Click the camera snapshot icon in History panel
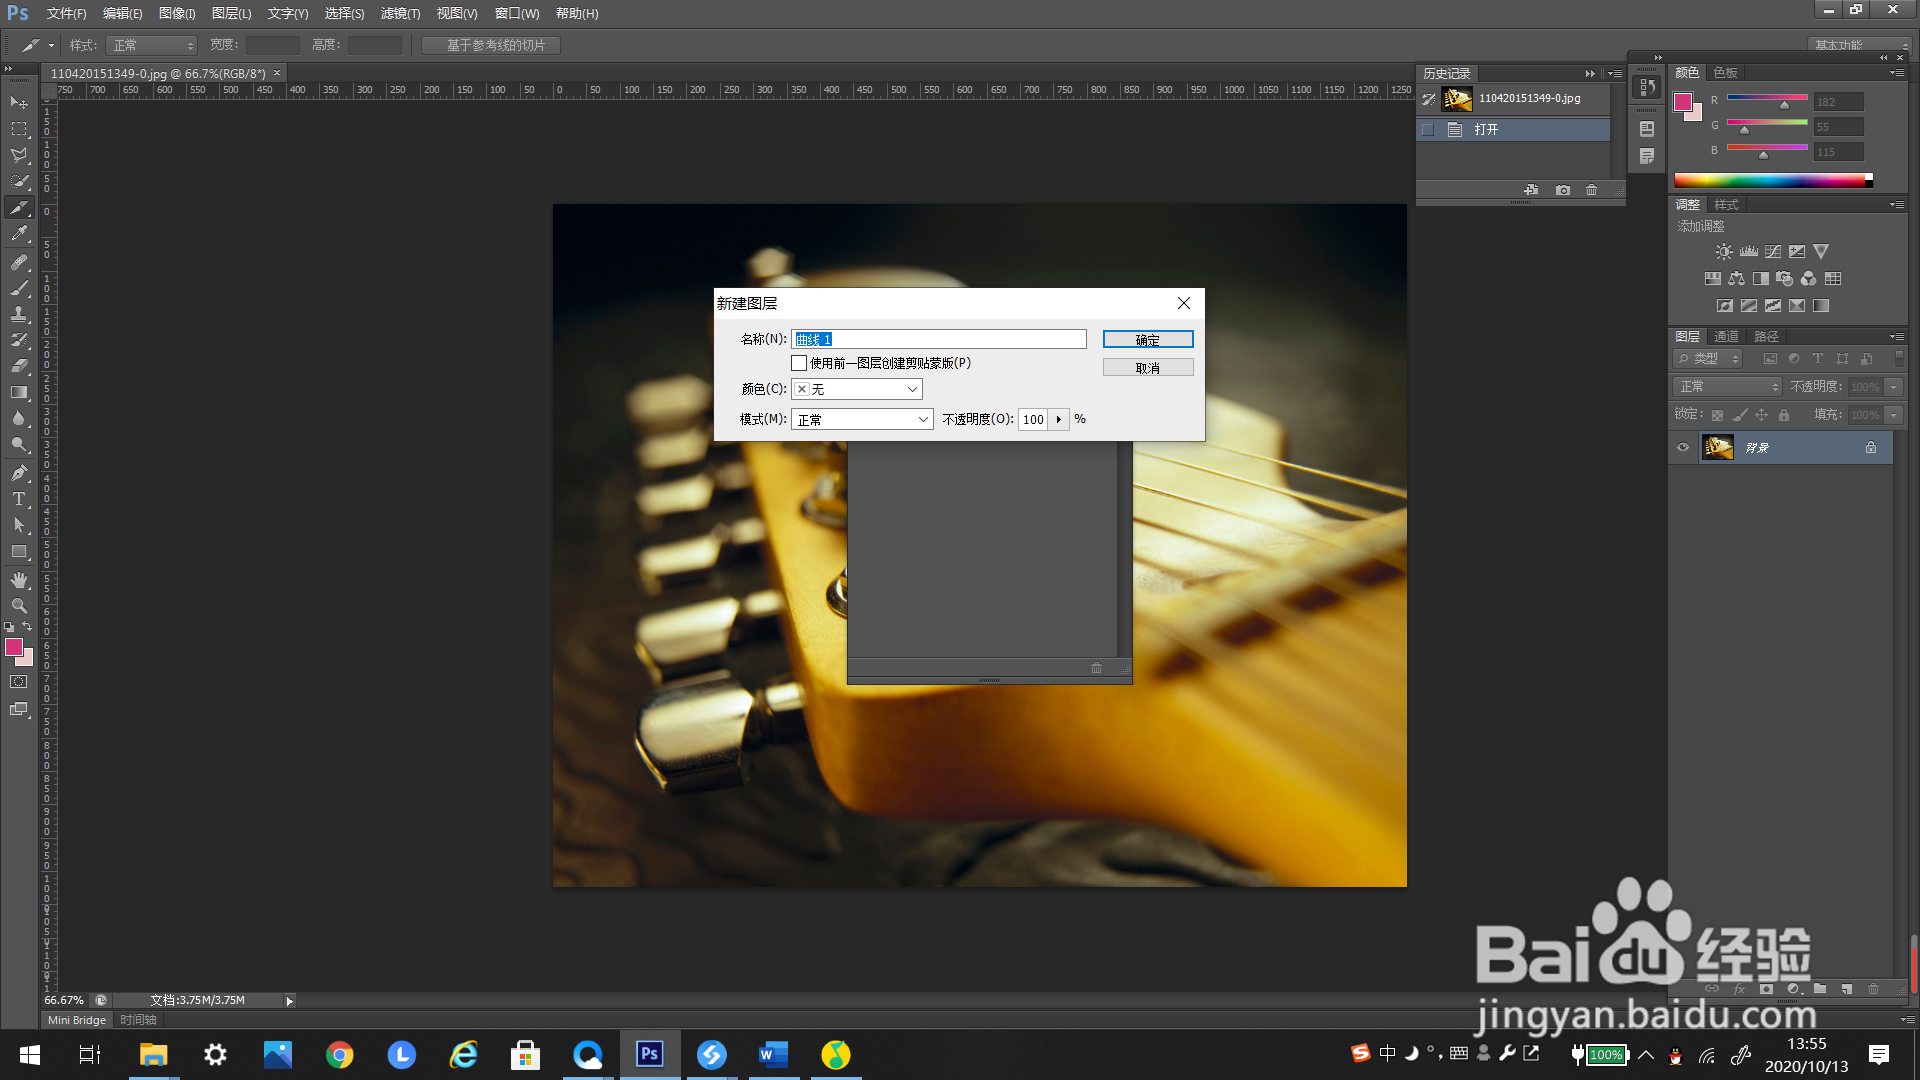 [1563, 190]
